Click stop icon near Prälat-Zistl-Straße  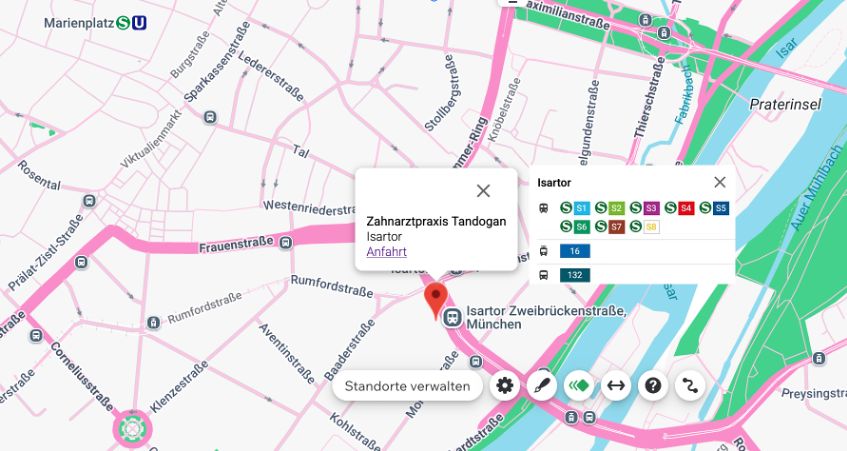81,262
